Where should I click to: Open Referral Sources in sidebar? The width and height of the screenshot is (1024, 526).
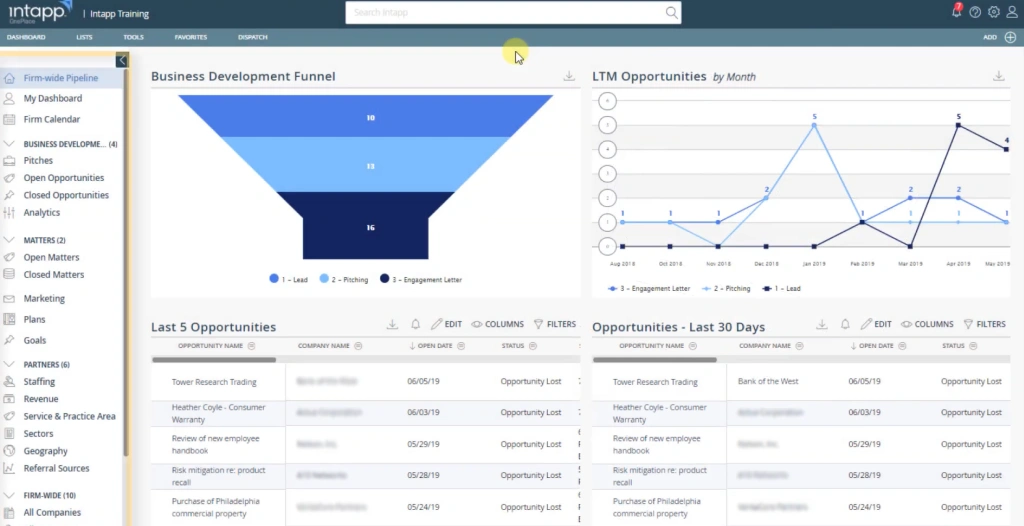pos(56,468)
